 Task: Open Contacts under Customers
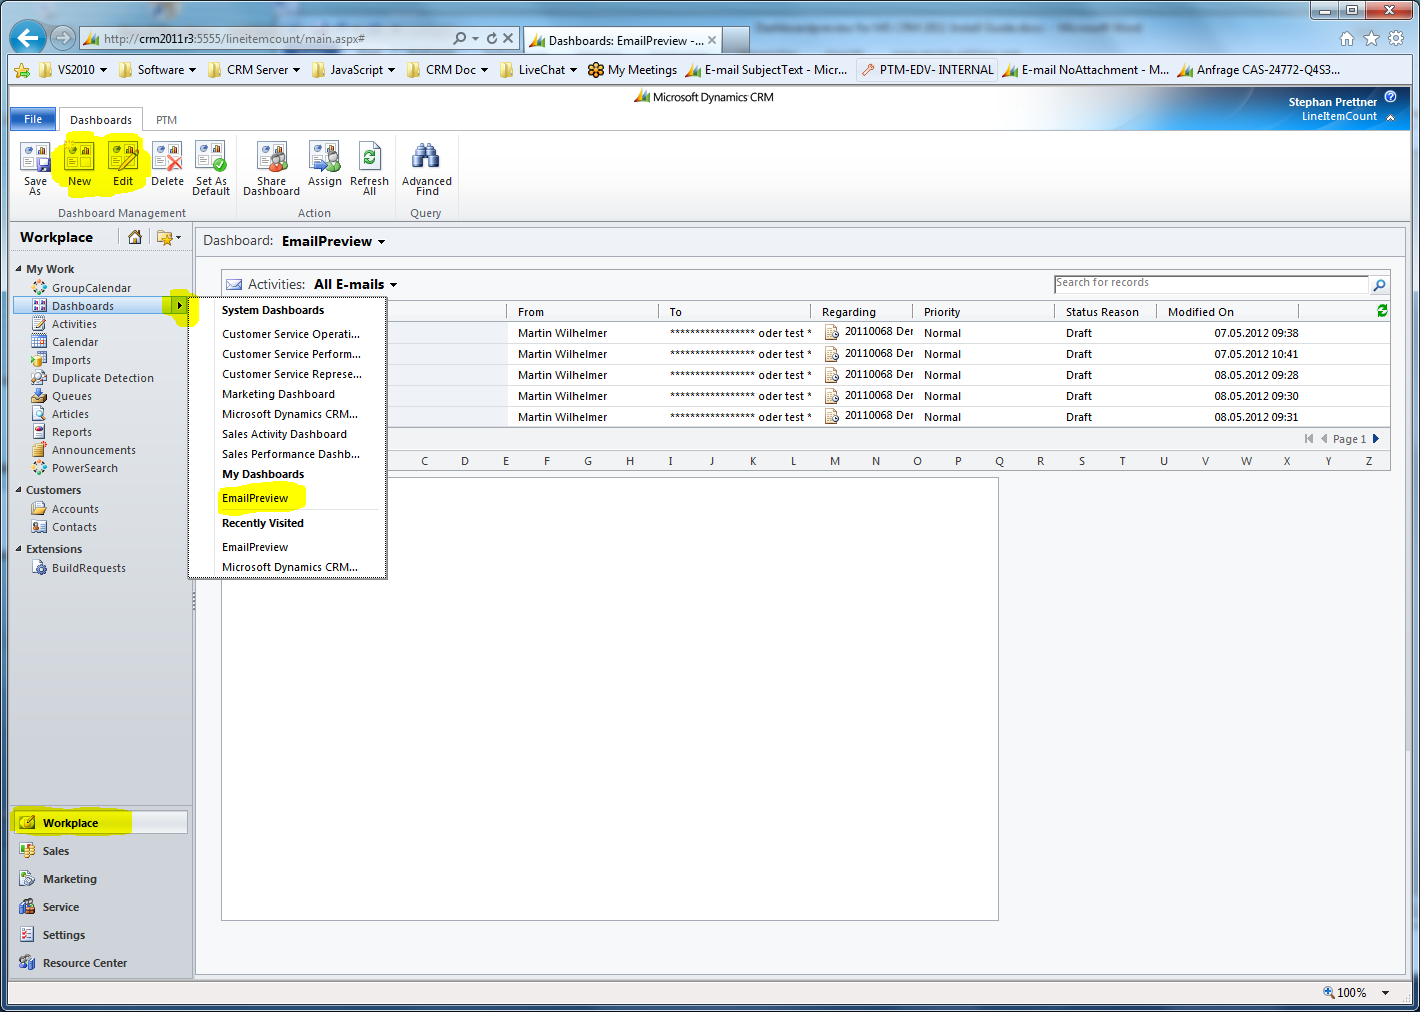click(x=74, y=527)
